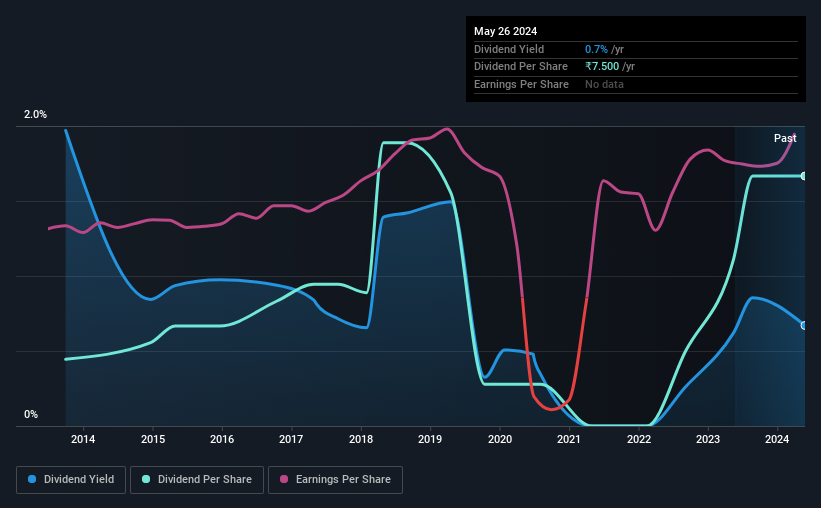Click the teal Dividend Per Share legend dot
This screenshot has width=821, height=508.
[x=146, y=479]
